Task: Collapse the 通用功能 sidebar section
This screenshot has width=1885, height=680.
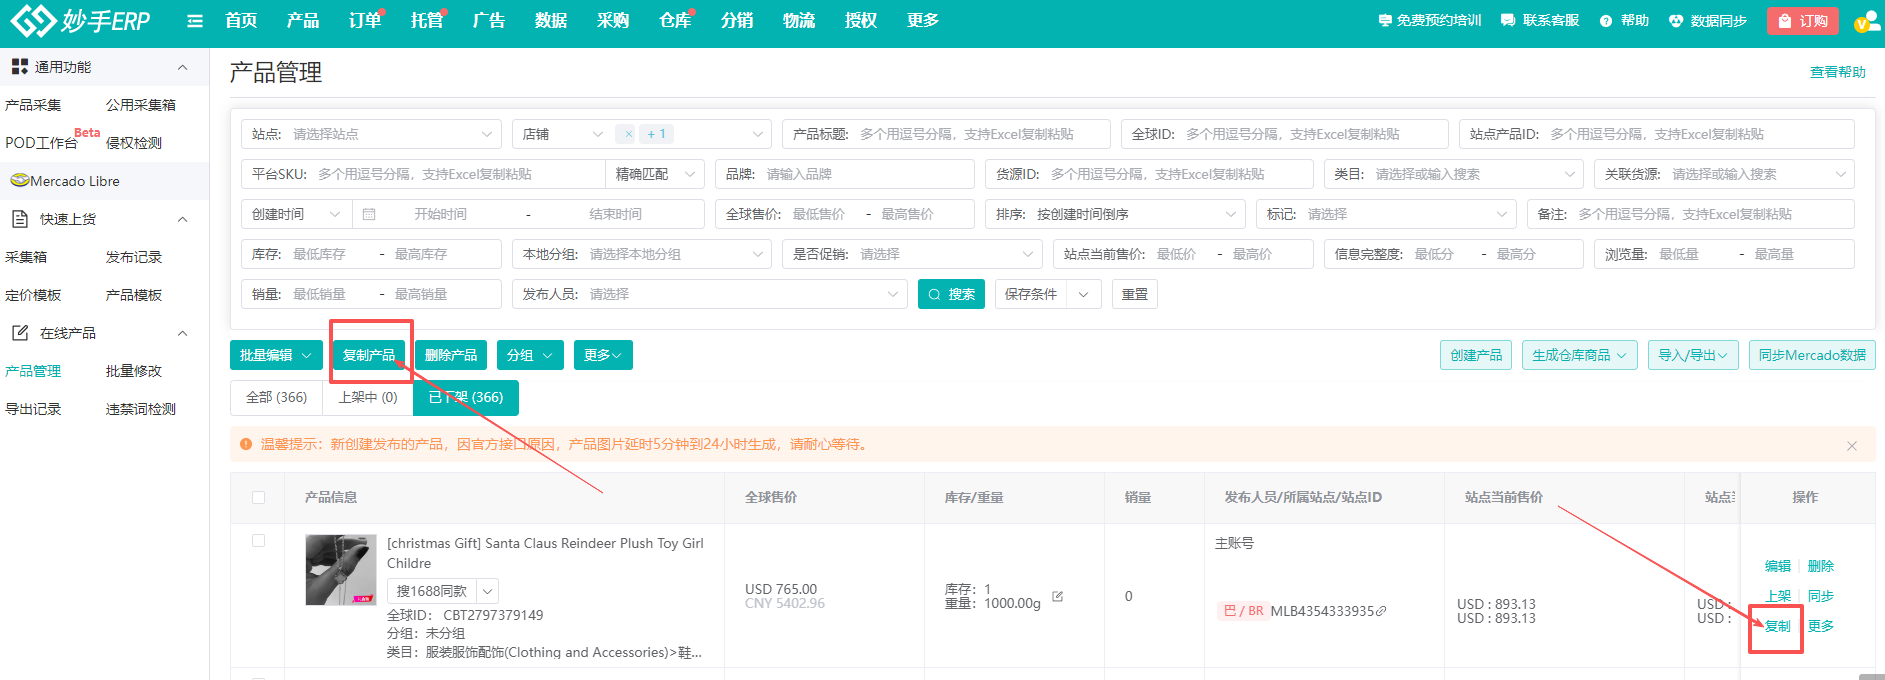Action: [182, 67]
